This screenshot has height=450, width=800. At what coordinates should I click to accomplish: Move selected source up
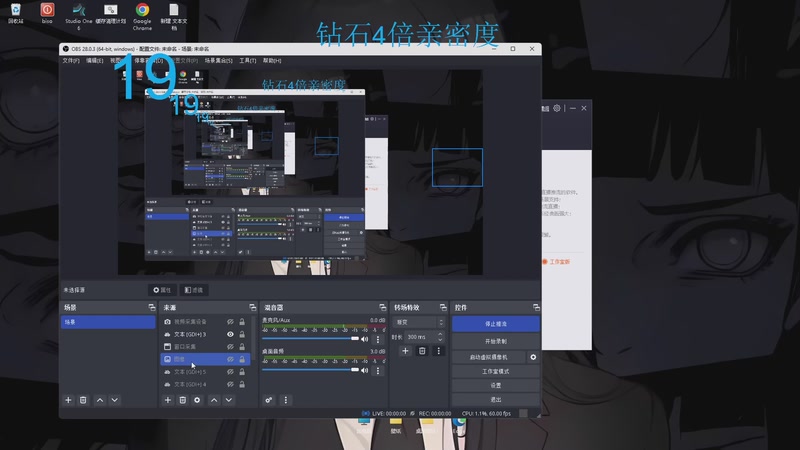(214, 400)
